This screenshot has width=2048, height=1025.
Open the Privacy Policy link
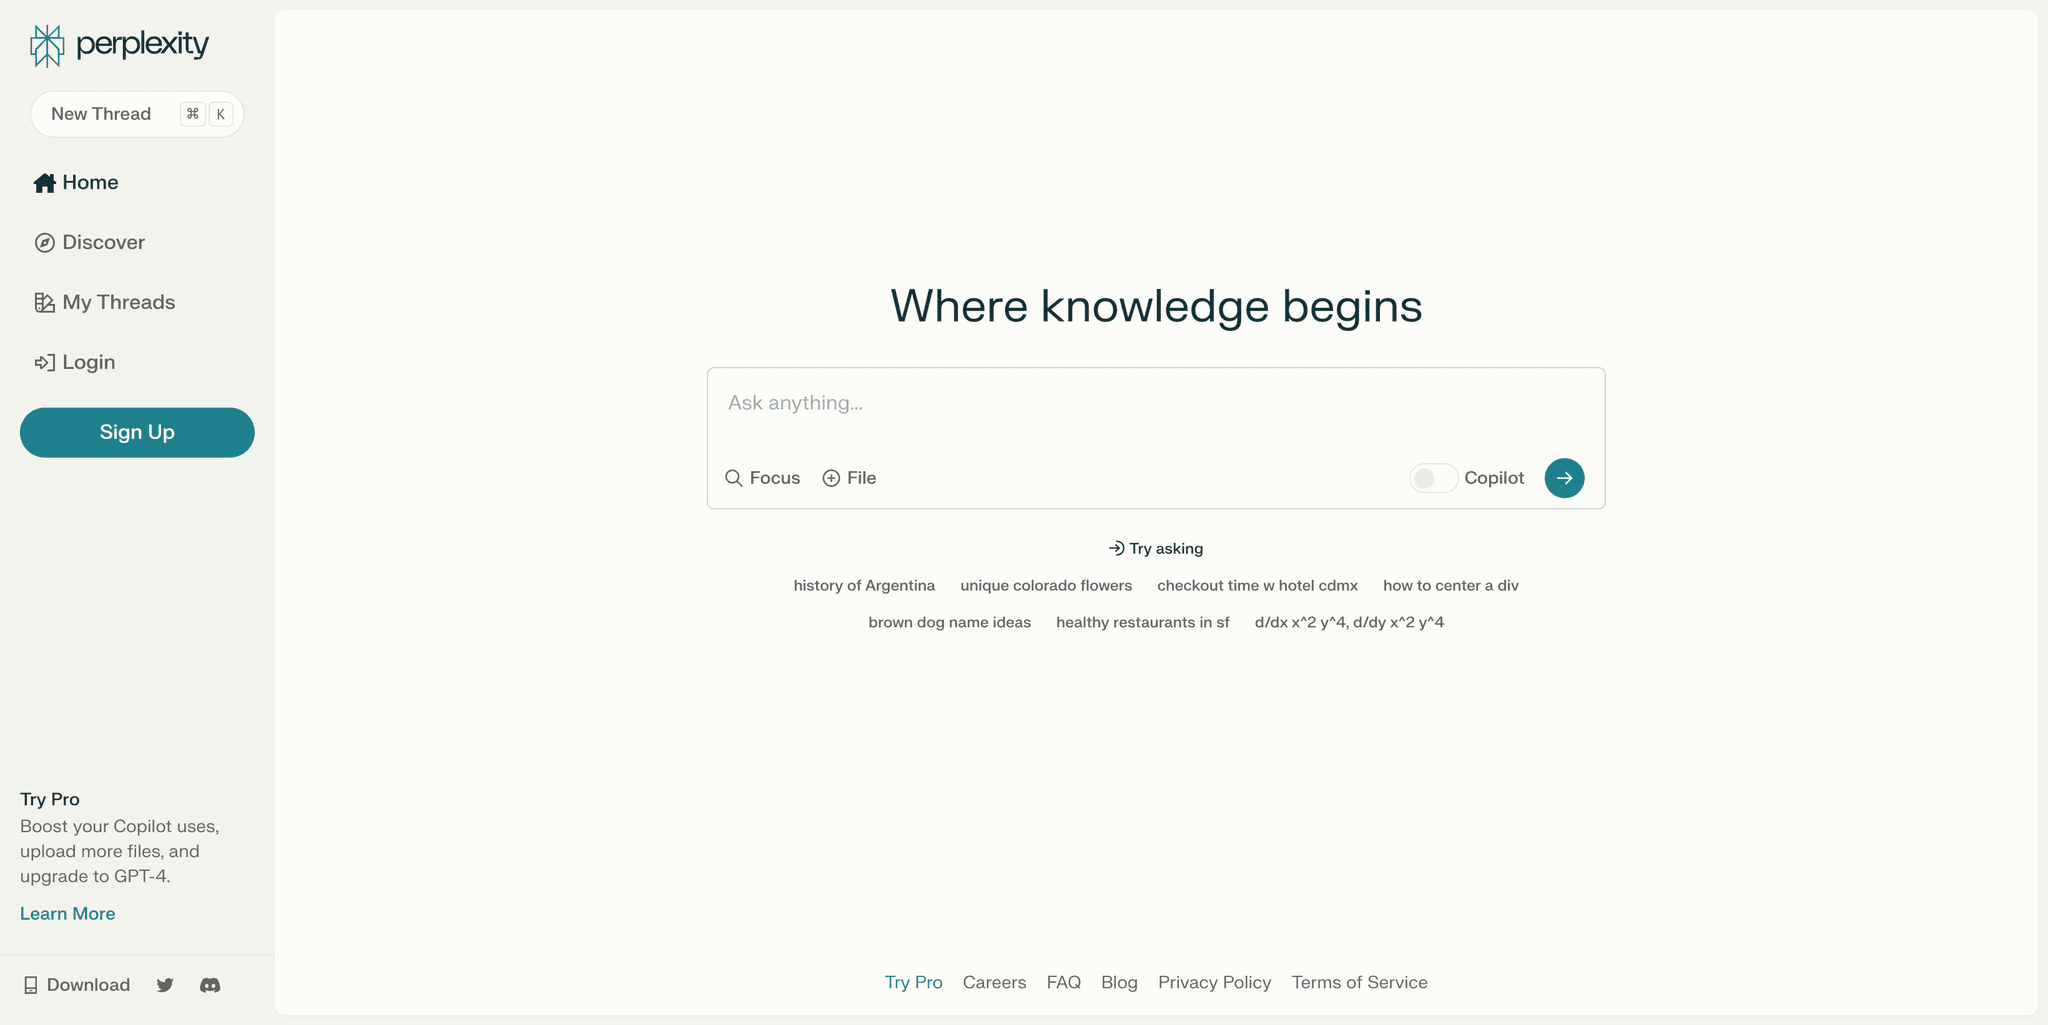pyautogui.click(x=1215, y=982)
